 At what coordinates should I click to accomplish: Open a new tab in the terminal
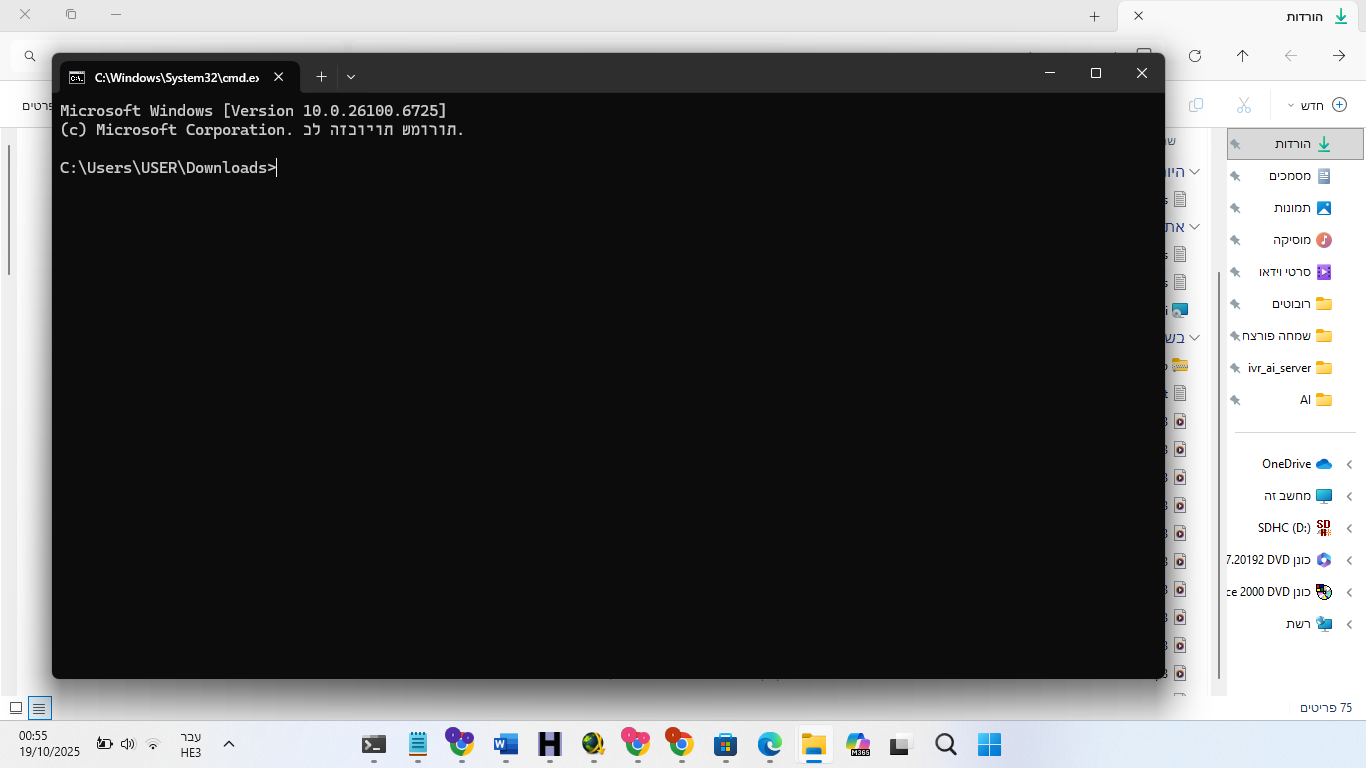pyautogui.click(x=321, y=77)
